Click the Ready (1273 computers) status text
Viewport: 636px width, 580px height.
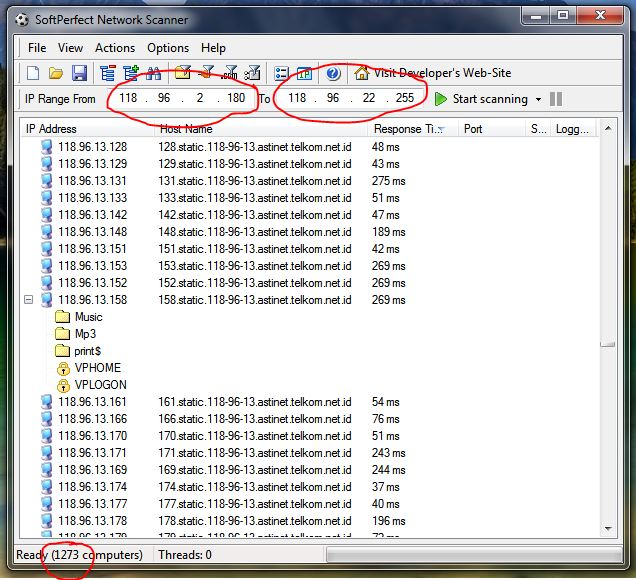80,555
